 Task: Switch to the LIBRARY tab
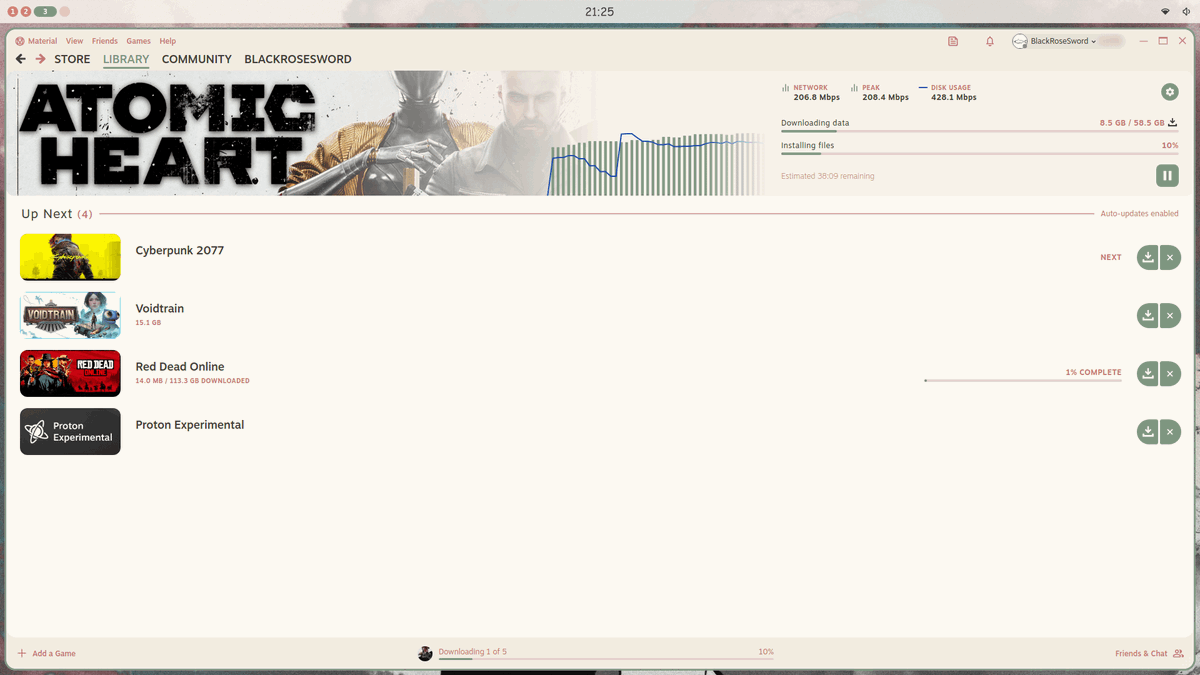tap(126, 59)
